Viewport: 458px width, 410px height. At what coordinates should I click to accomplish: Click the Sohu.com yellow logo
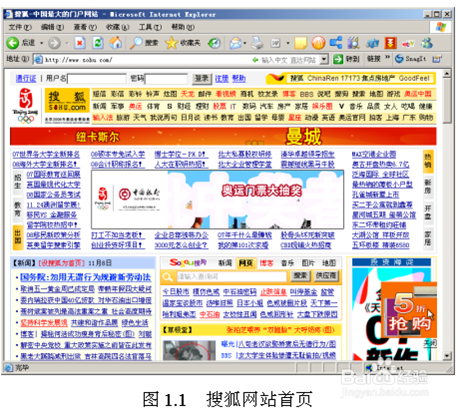click(67, 100)
